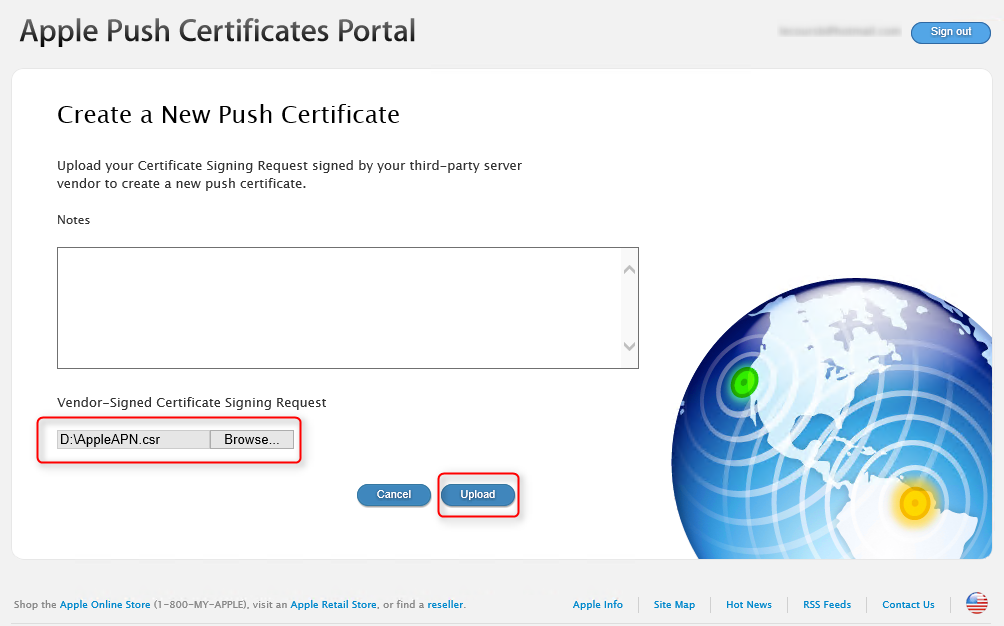Open the Apple Online Store link

pos(105,604)
